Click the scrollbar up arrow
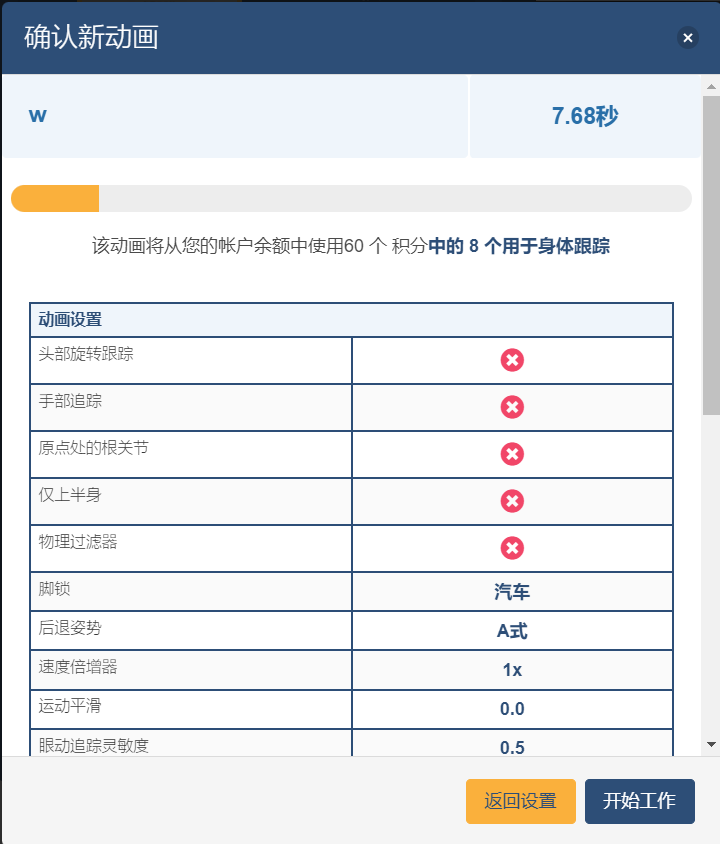Viewport: 720px width, 844px height. 711,86
